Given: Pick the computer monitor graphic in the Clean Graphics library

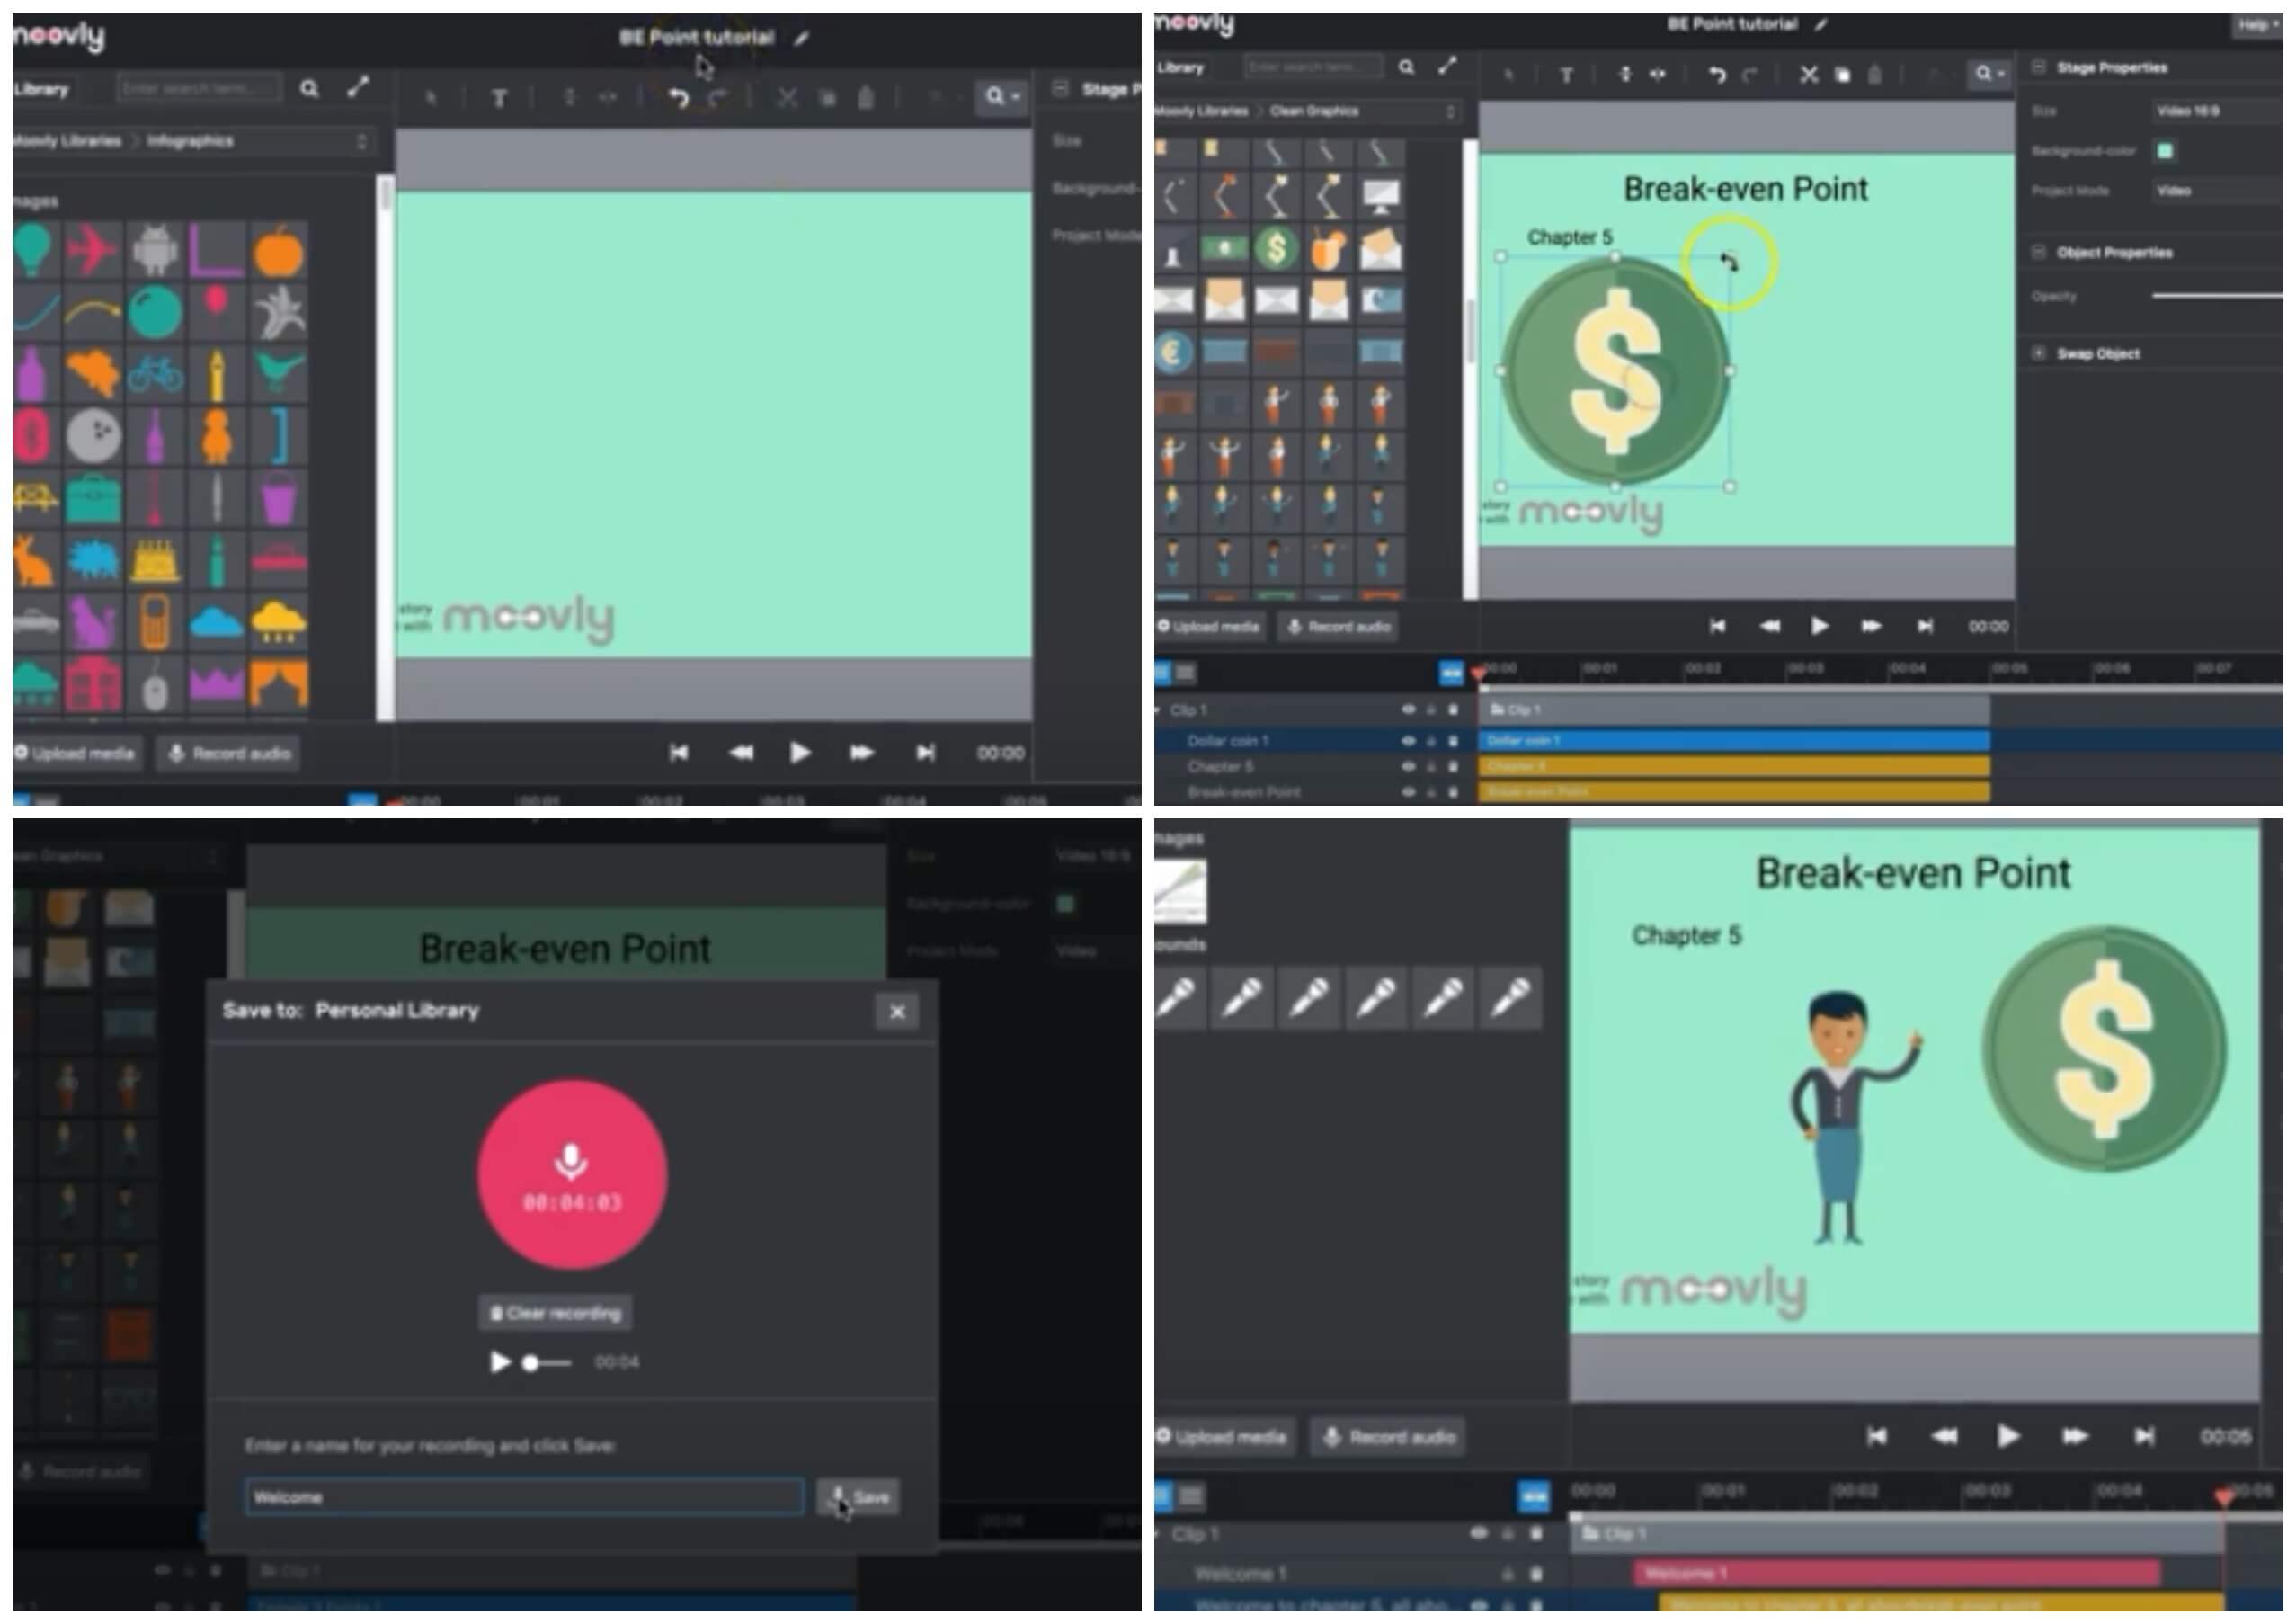Looking at the screenshot, I should [1381, 195].
